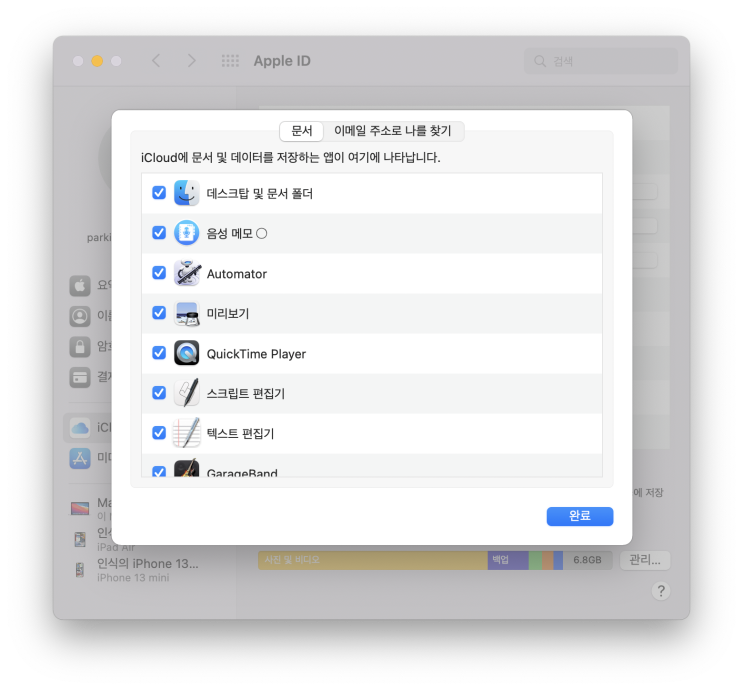Click the Automator robot icon
743x690 pixels.
(187, 273)
